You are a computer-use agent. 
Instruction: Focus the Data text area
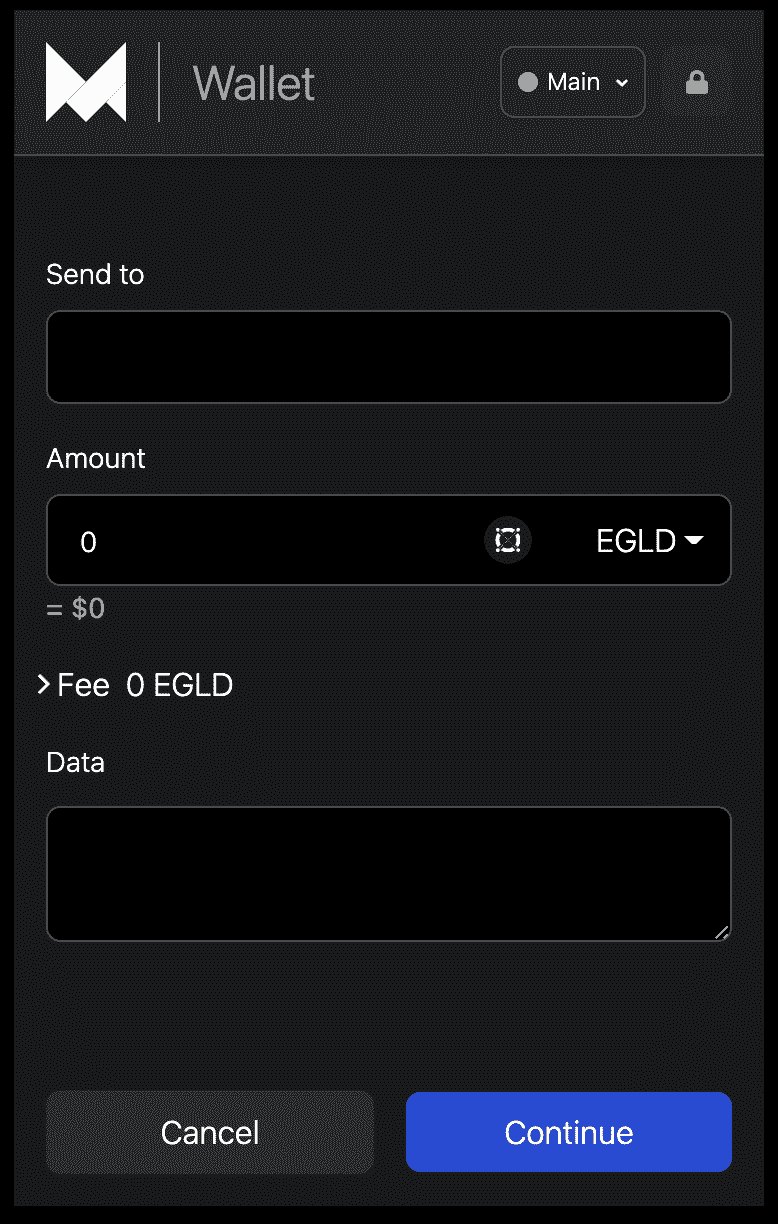pos(388,873)
